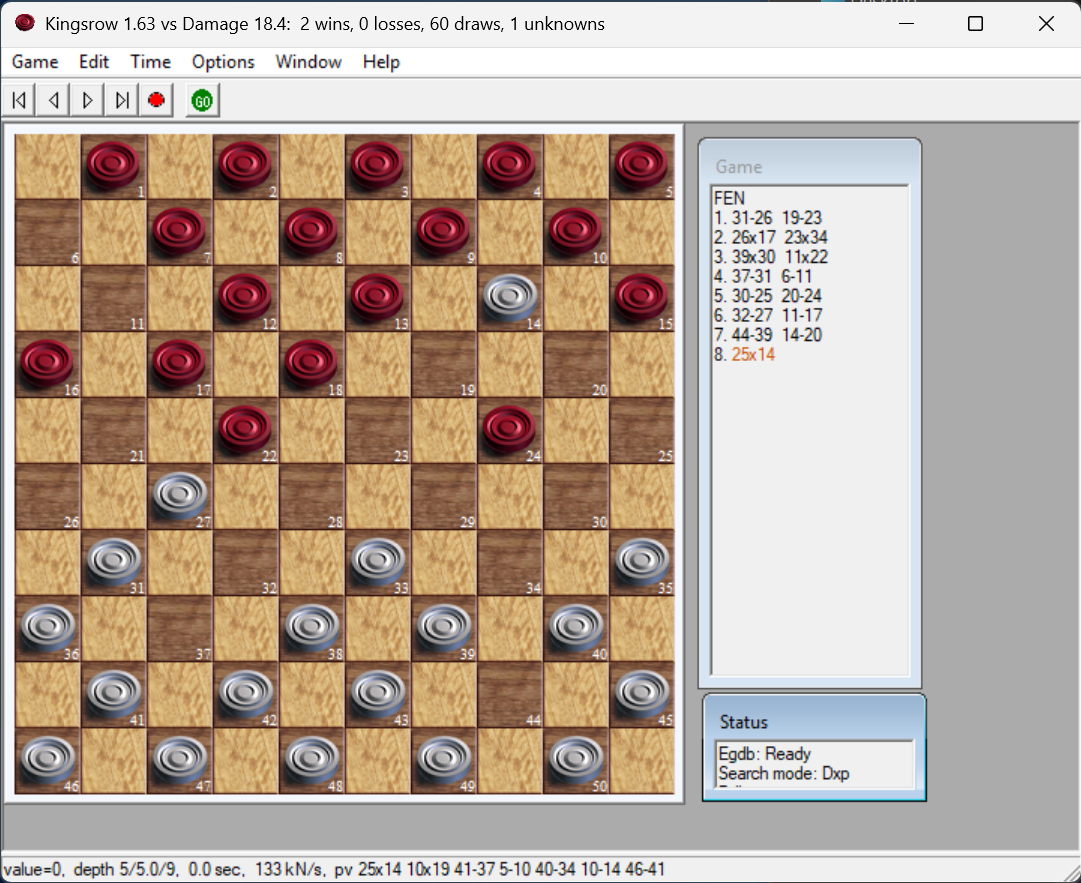Click the Egdb: Ready status line
Viewport: 1081px width, 883px height.
pyautogui.click(x=765, y=753)
